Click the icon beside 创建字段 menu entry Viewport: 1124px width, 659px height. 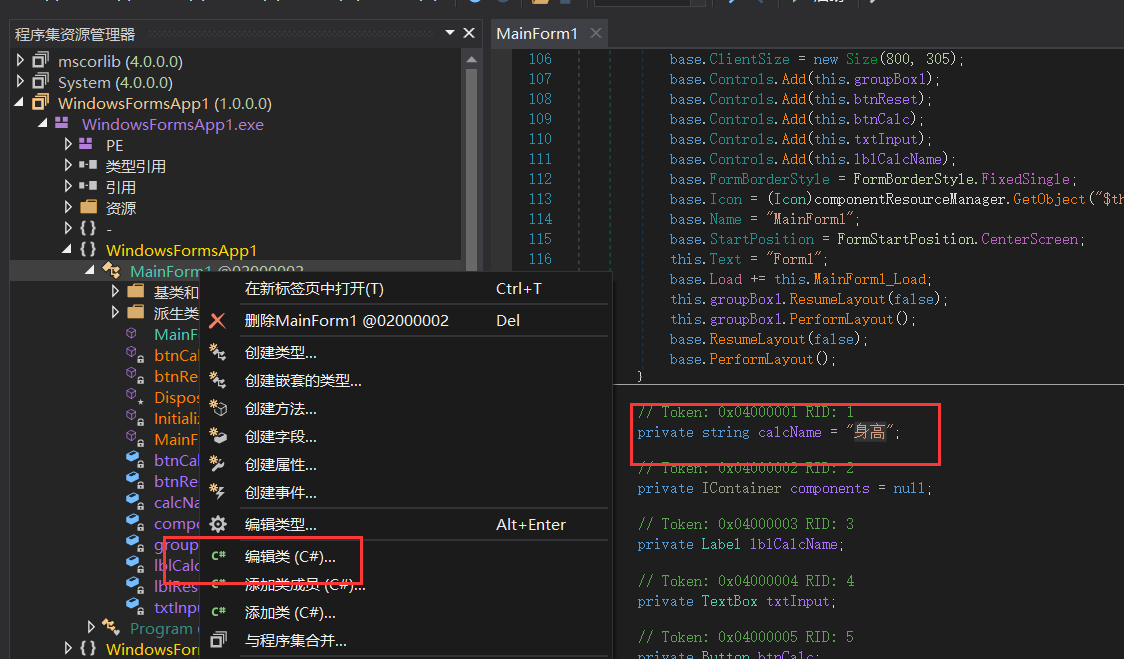pyautogui.click(x=219, y=437)
